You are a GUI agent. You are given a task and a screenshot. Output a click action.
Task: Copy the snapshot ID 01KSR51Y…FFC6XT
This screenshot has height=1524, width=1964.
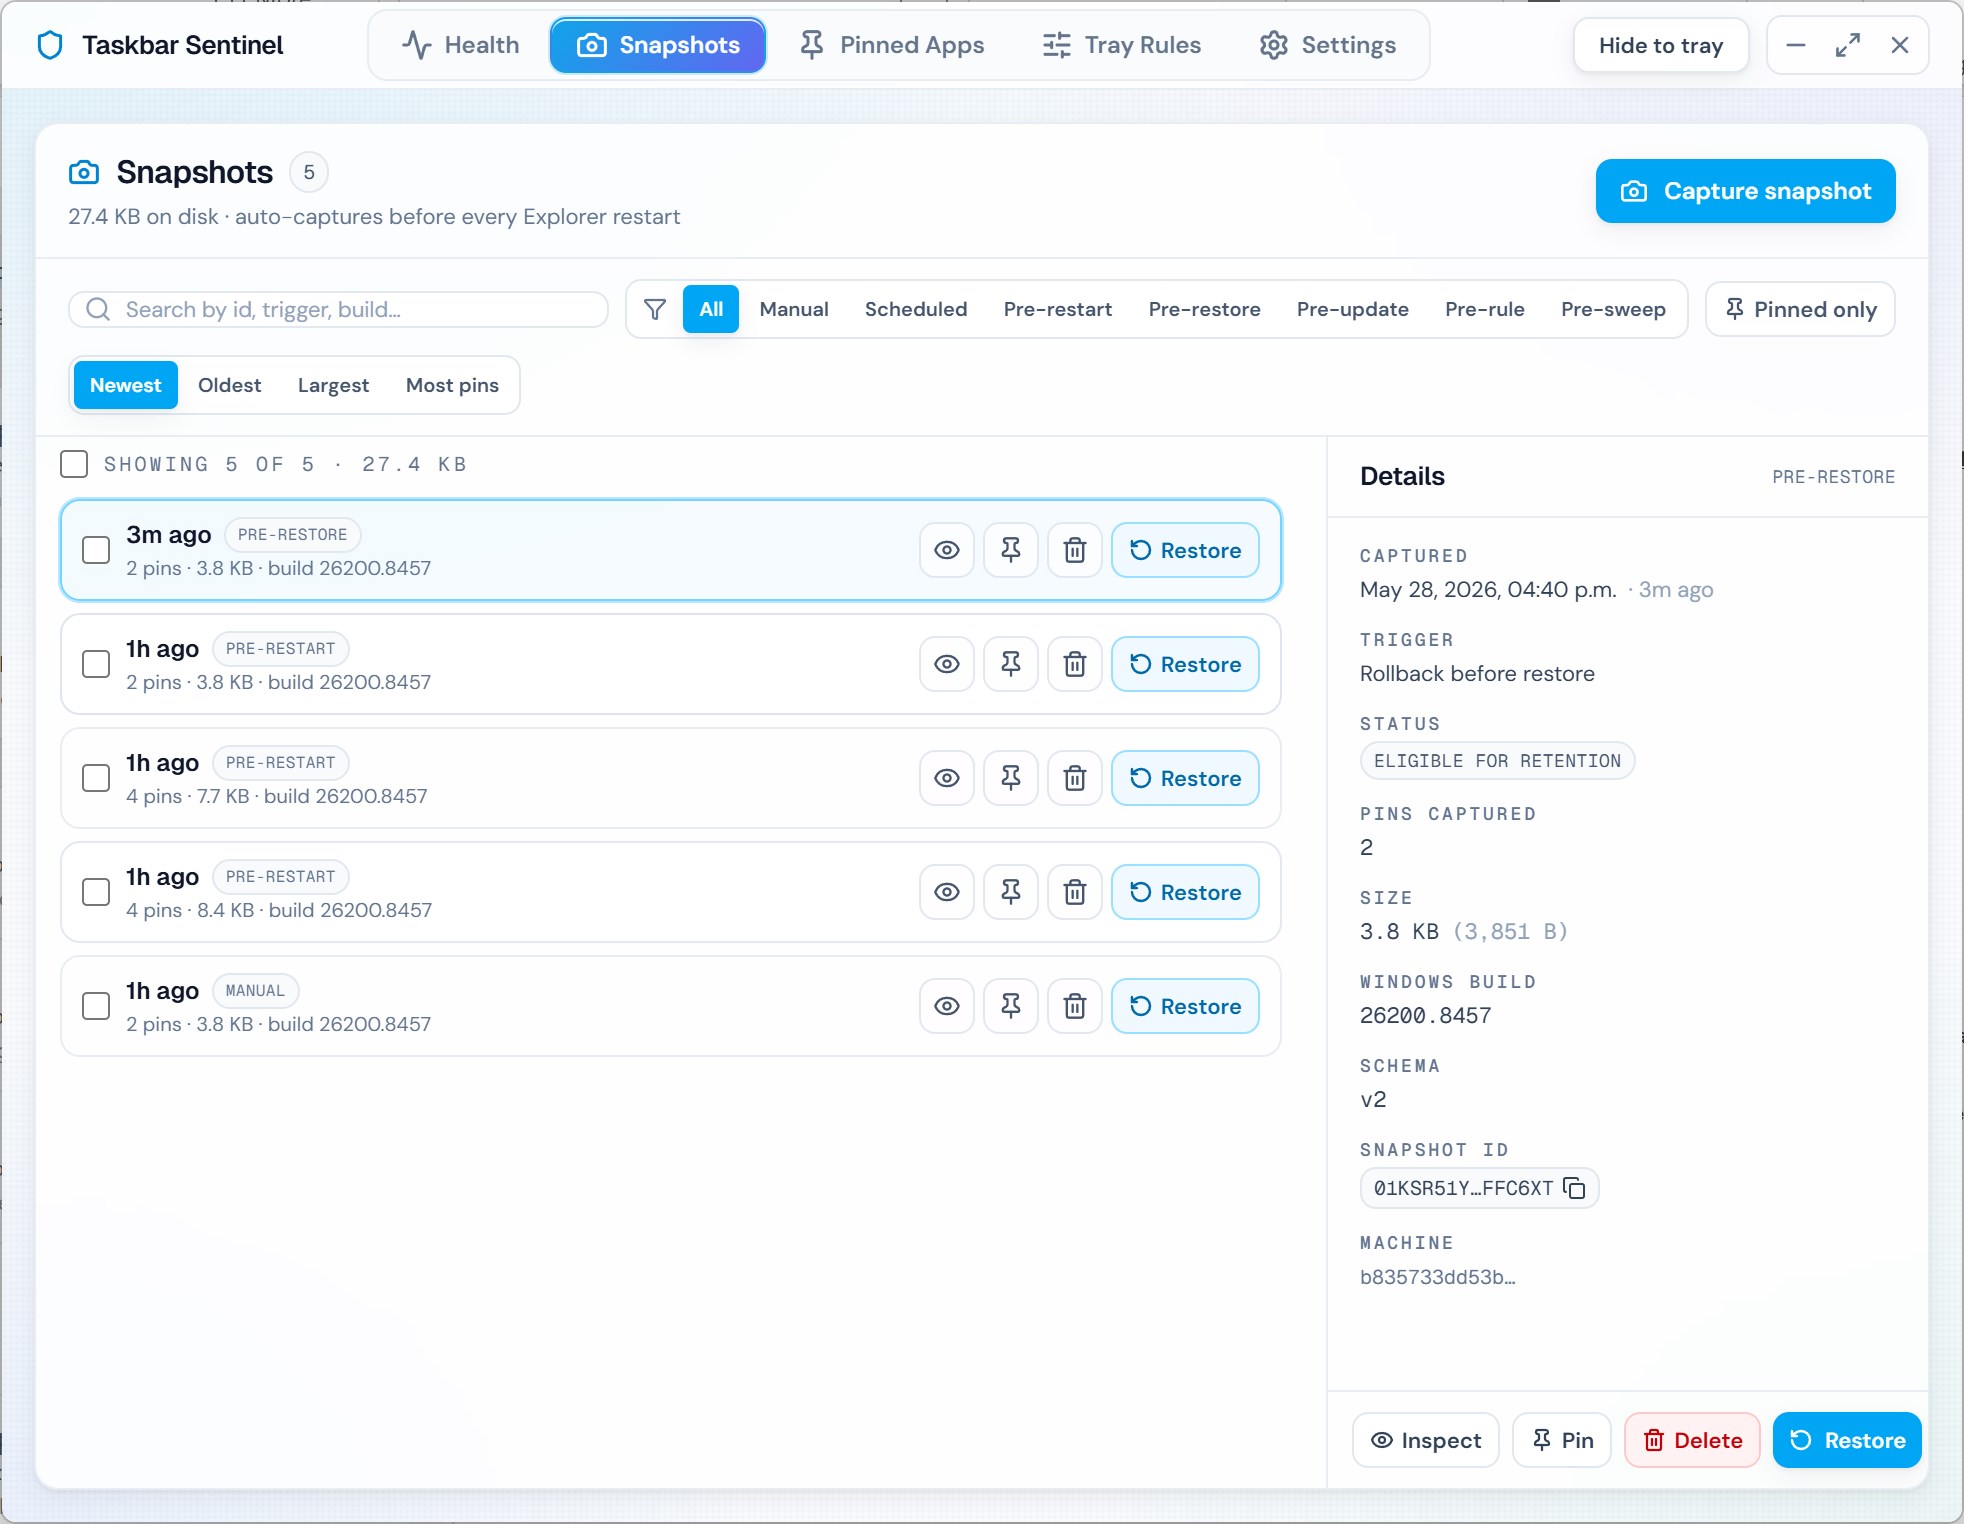[x=1574, y=1188]
